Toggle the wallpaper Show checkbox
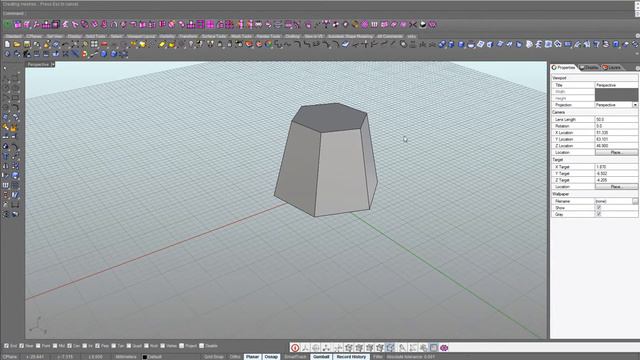640x360 pixels. [599, 207]
